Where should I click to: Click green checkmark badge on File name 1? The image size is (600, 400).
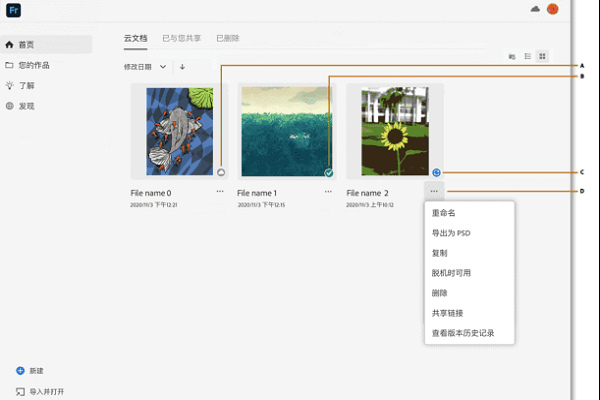pyautogui.click(x=329, y=172)
